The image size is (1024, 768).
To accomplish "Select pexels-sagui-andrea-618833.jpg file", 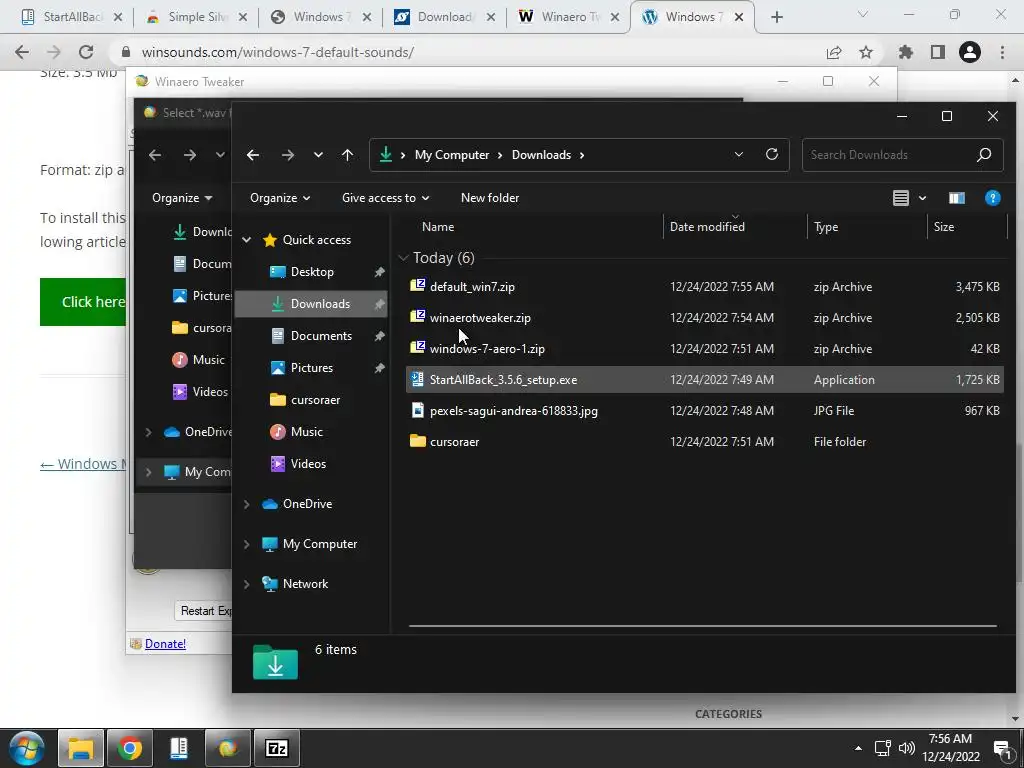I will (x=704, y=411).
